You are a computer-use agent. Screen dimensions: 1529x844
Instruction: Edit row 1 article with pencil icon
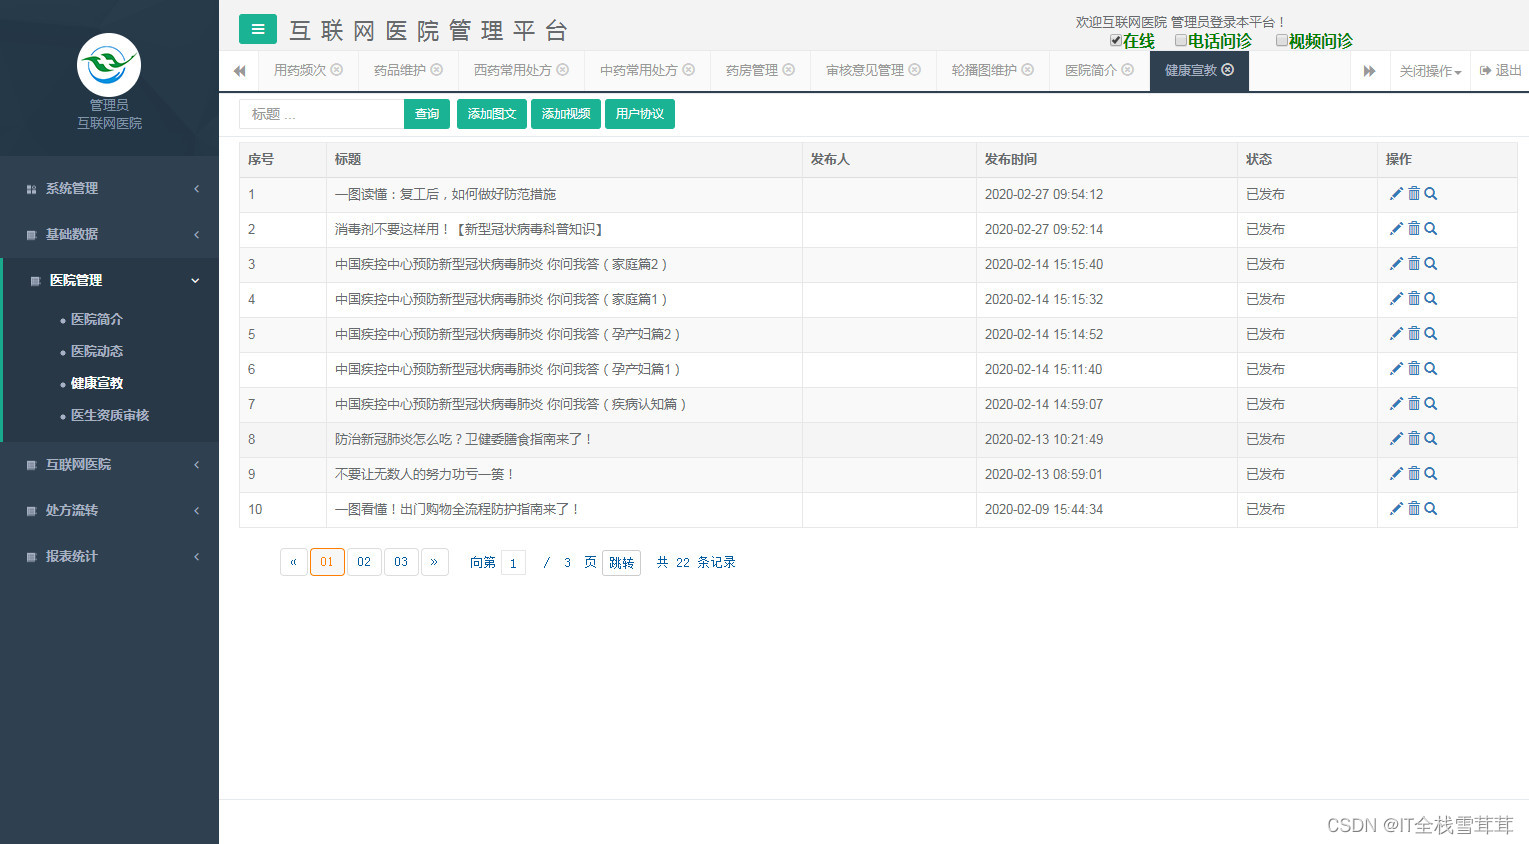point(1396,194)
